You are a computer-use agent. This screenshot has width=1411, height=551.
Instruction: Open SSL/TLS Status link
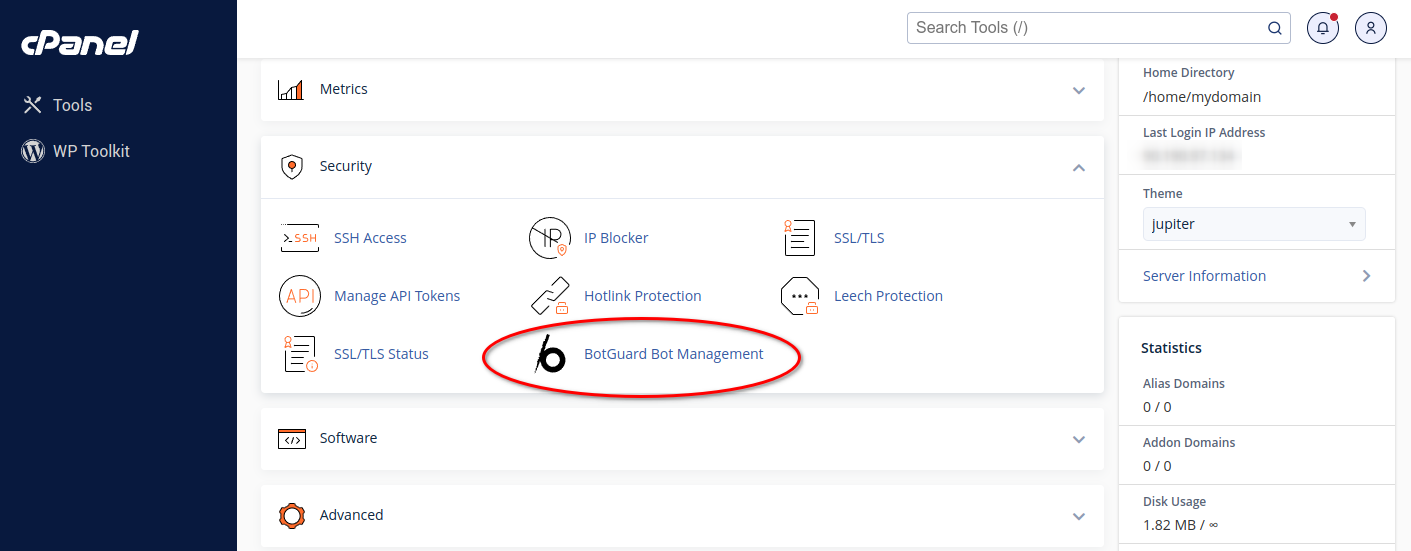[381, 354]
